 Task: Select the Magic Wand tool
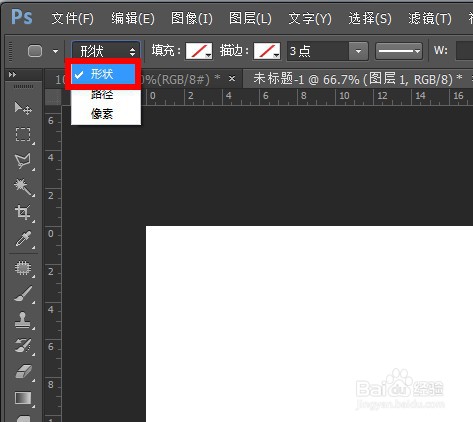click(x=23, y=187)
